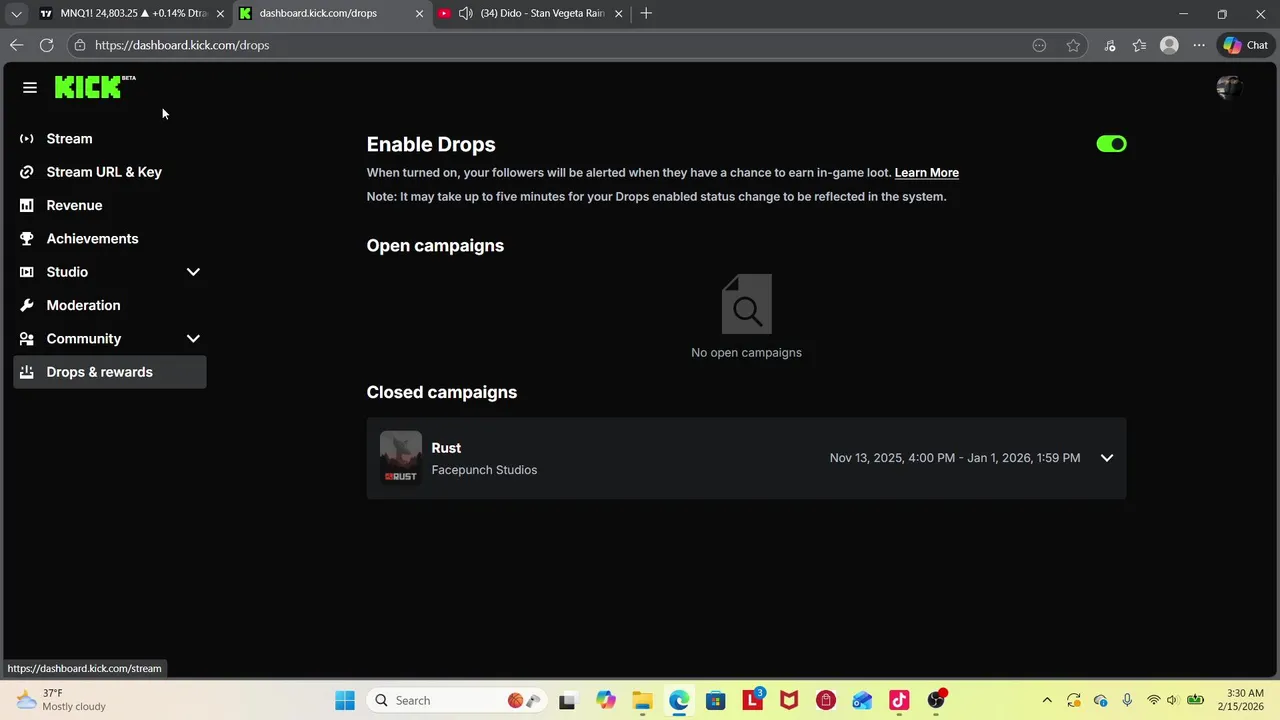The width and height of the screenshot is (1280, 720).
Task: Close the dashboard.kick.com tab
Action: (x=420, y=14)
